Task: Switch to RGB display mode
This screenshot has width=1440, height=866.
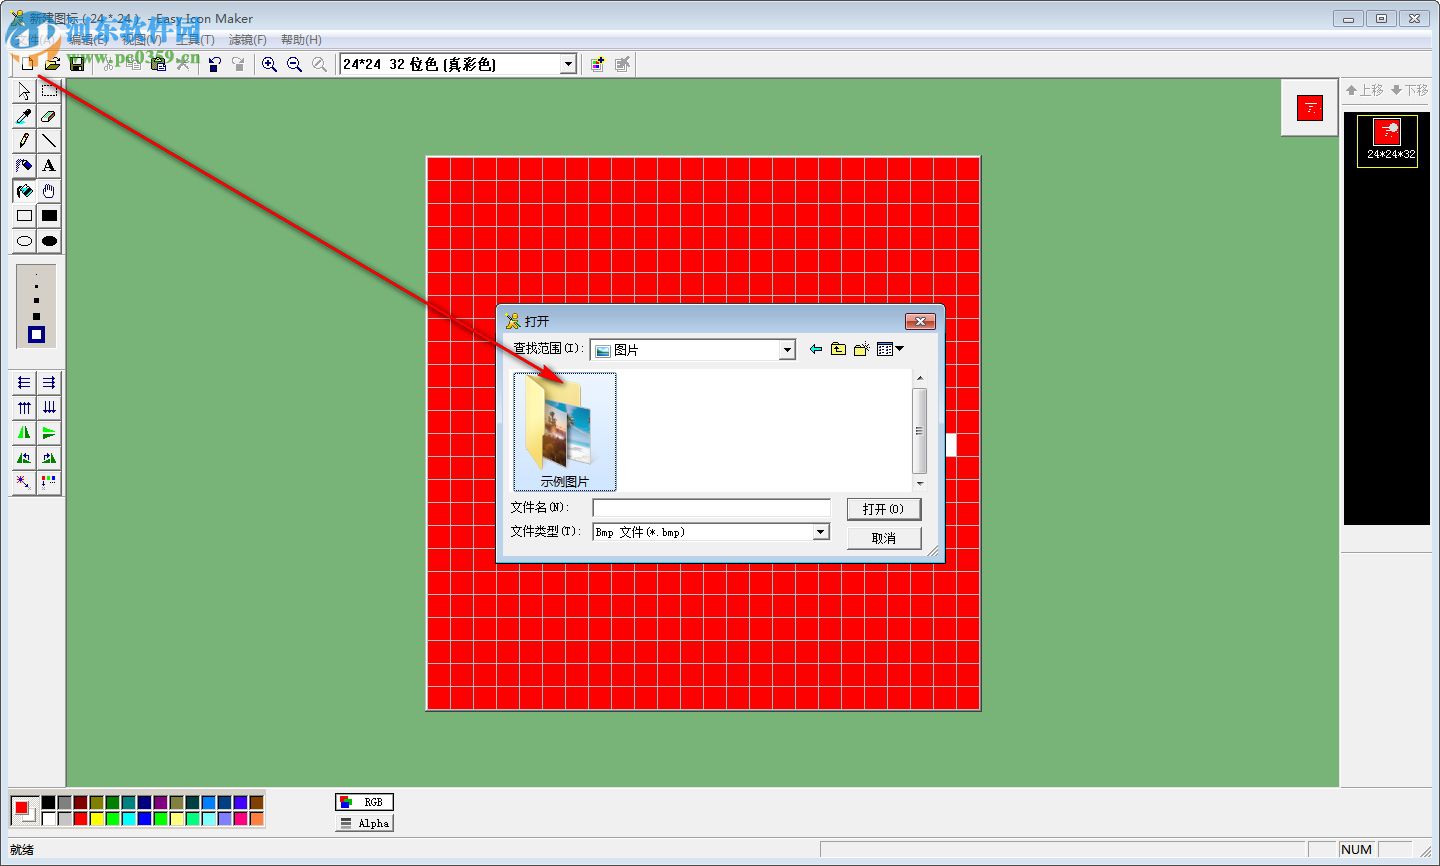Action: pyautogui.click(x=364, y=801)
